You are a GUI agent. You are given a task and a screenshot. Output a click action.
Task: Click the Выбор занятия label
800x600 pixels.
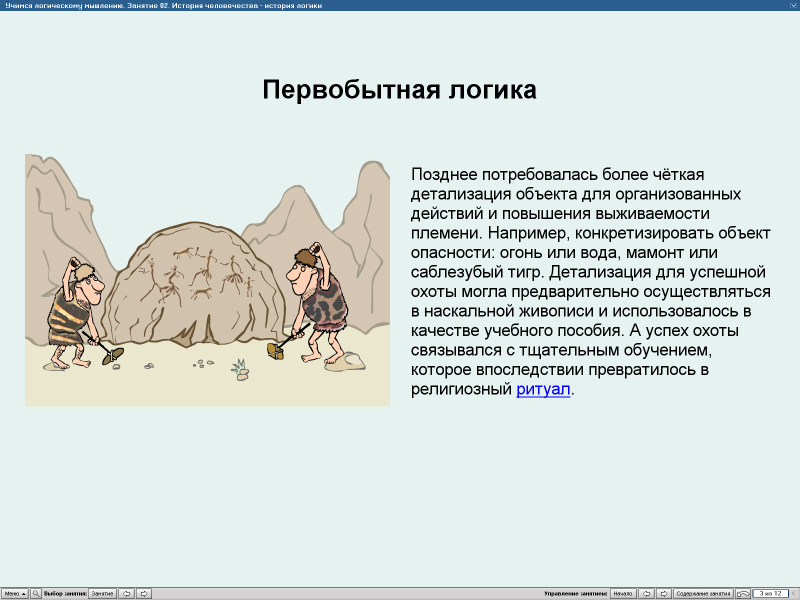[x=64, y=592]
